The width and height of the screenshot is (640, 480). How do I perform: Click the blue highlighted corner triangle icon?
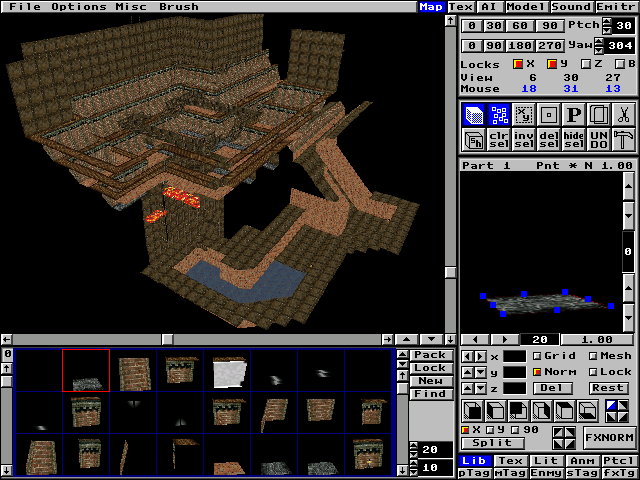(x=611, y=405)
